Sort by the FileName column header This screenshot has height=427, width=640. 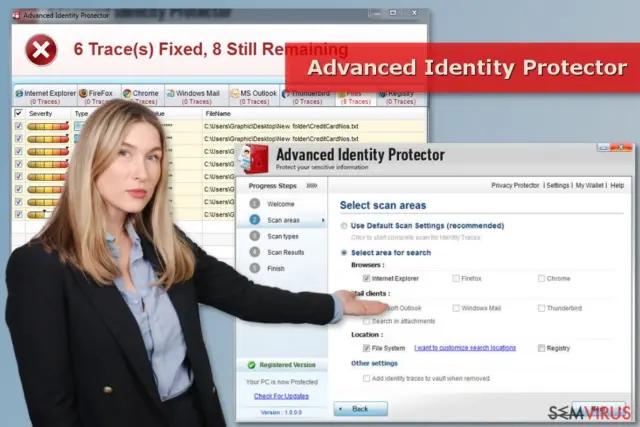click(218, 113)
